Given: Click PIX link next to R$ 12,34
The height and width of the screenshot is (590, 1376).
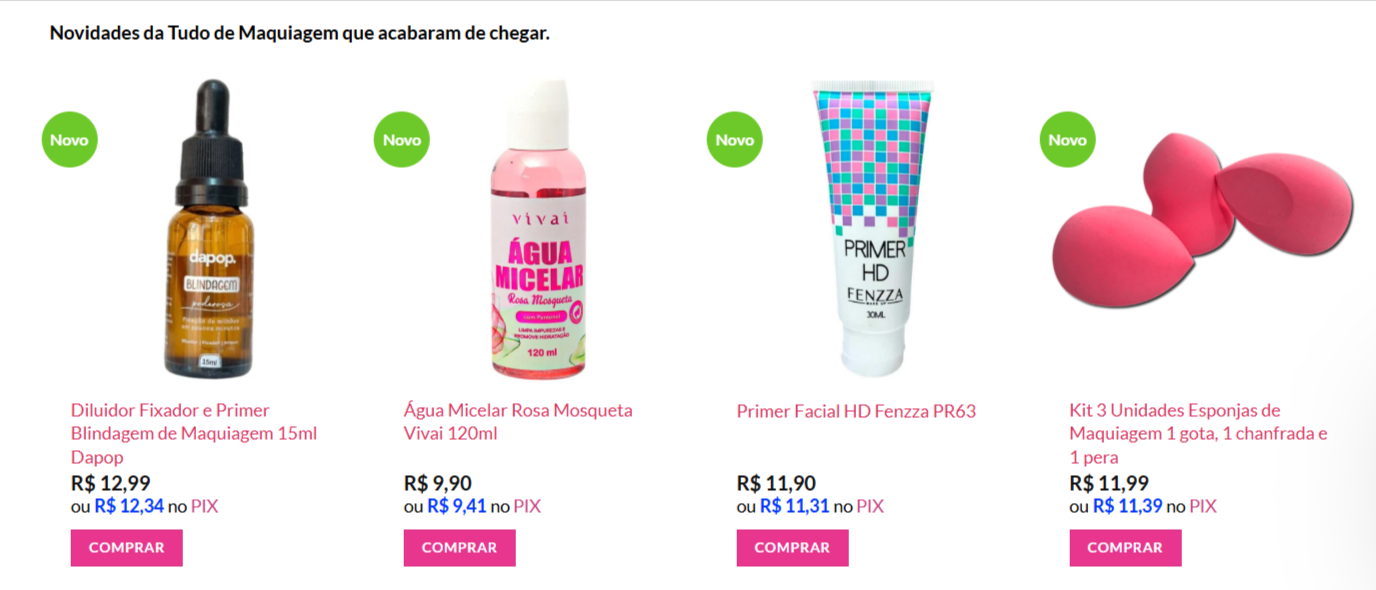Looking at the screenshot, I should (x=204, y=507).
